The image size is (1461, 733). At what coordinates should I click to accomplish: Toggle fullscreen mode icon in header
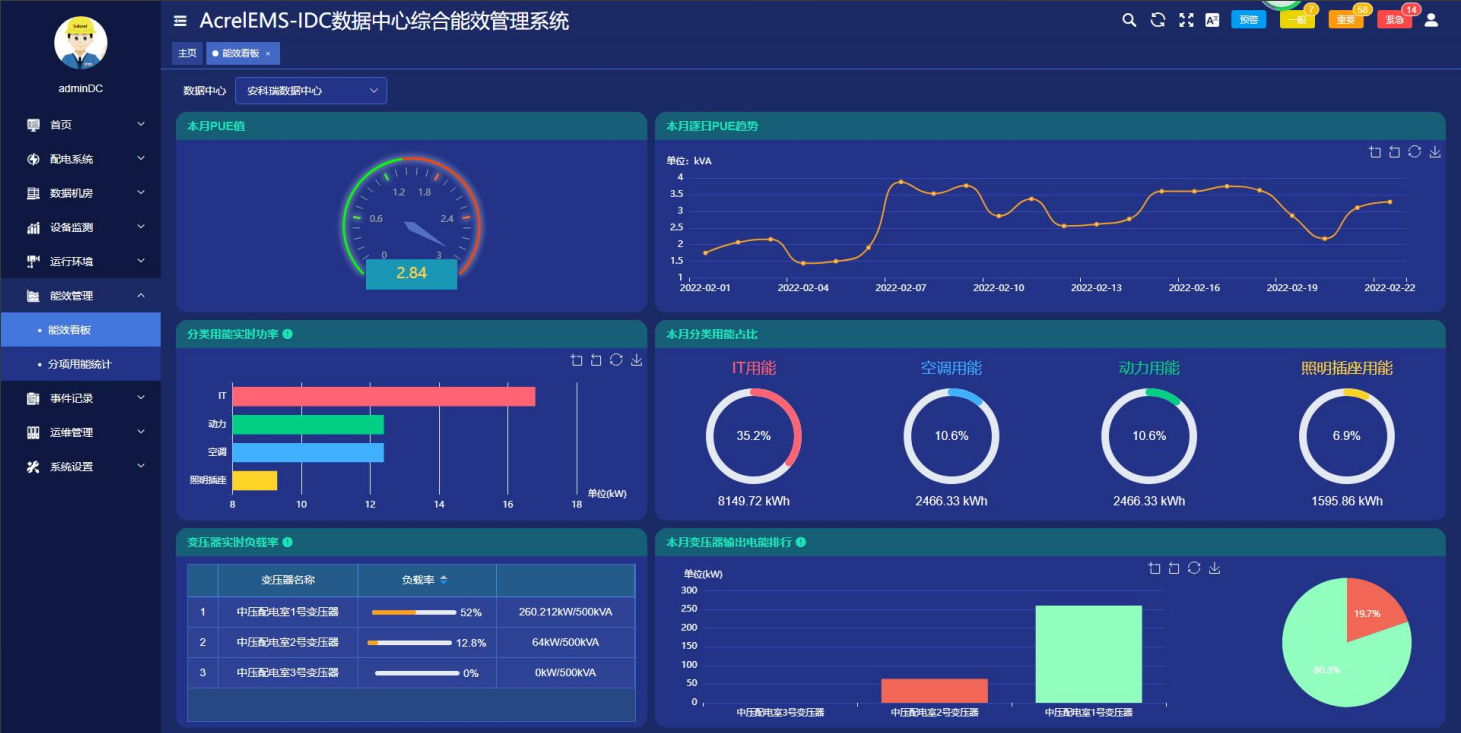[x=1186, y=20]
